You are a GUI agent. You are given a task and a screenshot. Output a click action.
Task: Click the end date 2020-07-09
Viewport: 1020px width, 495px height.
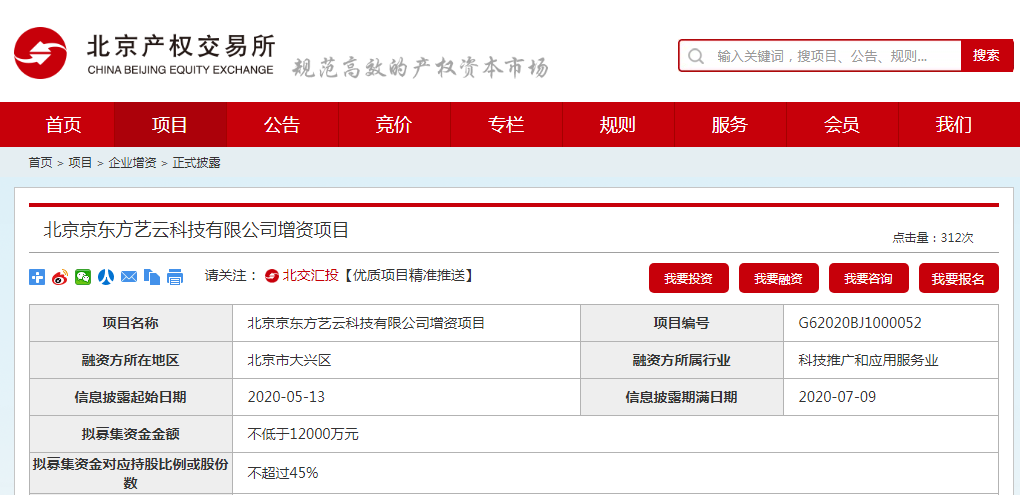(837, 397)
